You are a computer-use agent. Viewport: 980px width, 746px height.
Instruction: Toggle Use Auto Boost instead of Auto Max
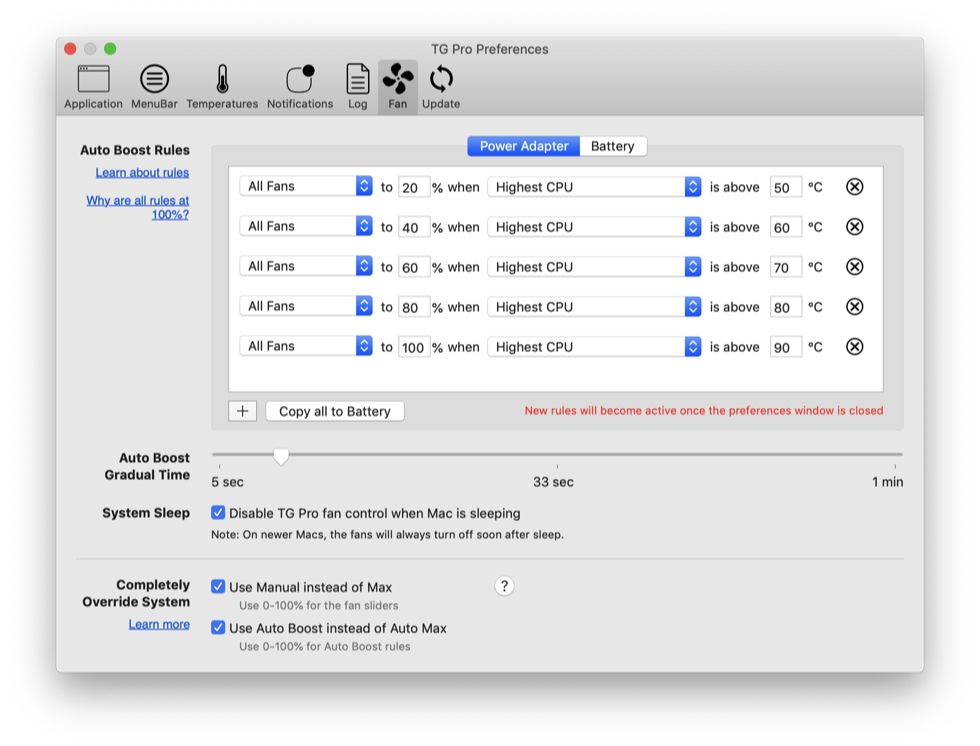pyautogui.click(x=218, y=627)
